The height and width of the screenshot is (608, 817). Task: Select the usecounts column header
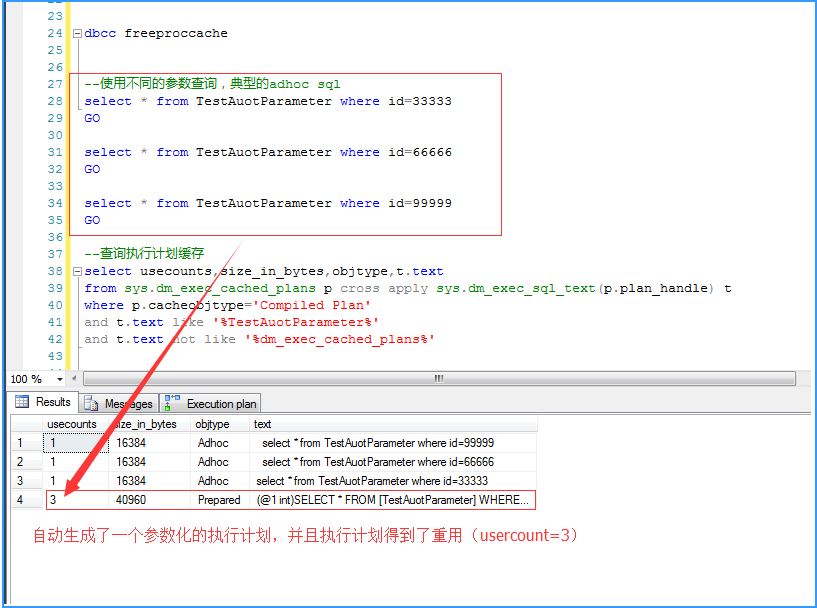[x=75, y=424]
